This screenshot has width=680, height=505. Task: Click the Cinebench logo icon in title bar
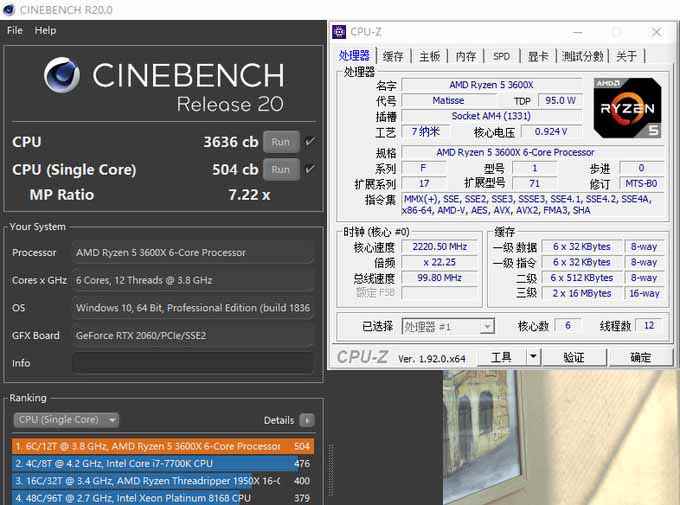[9, 9]
